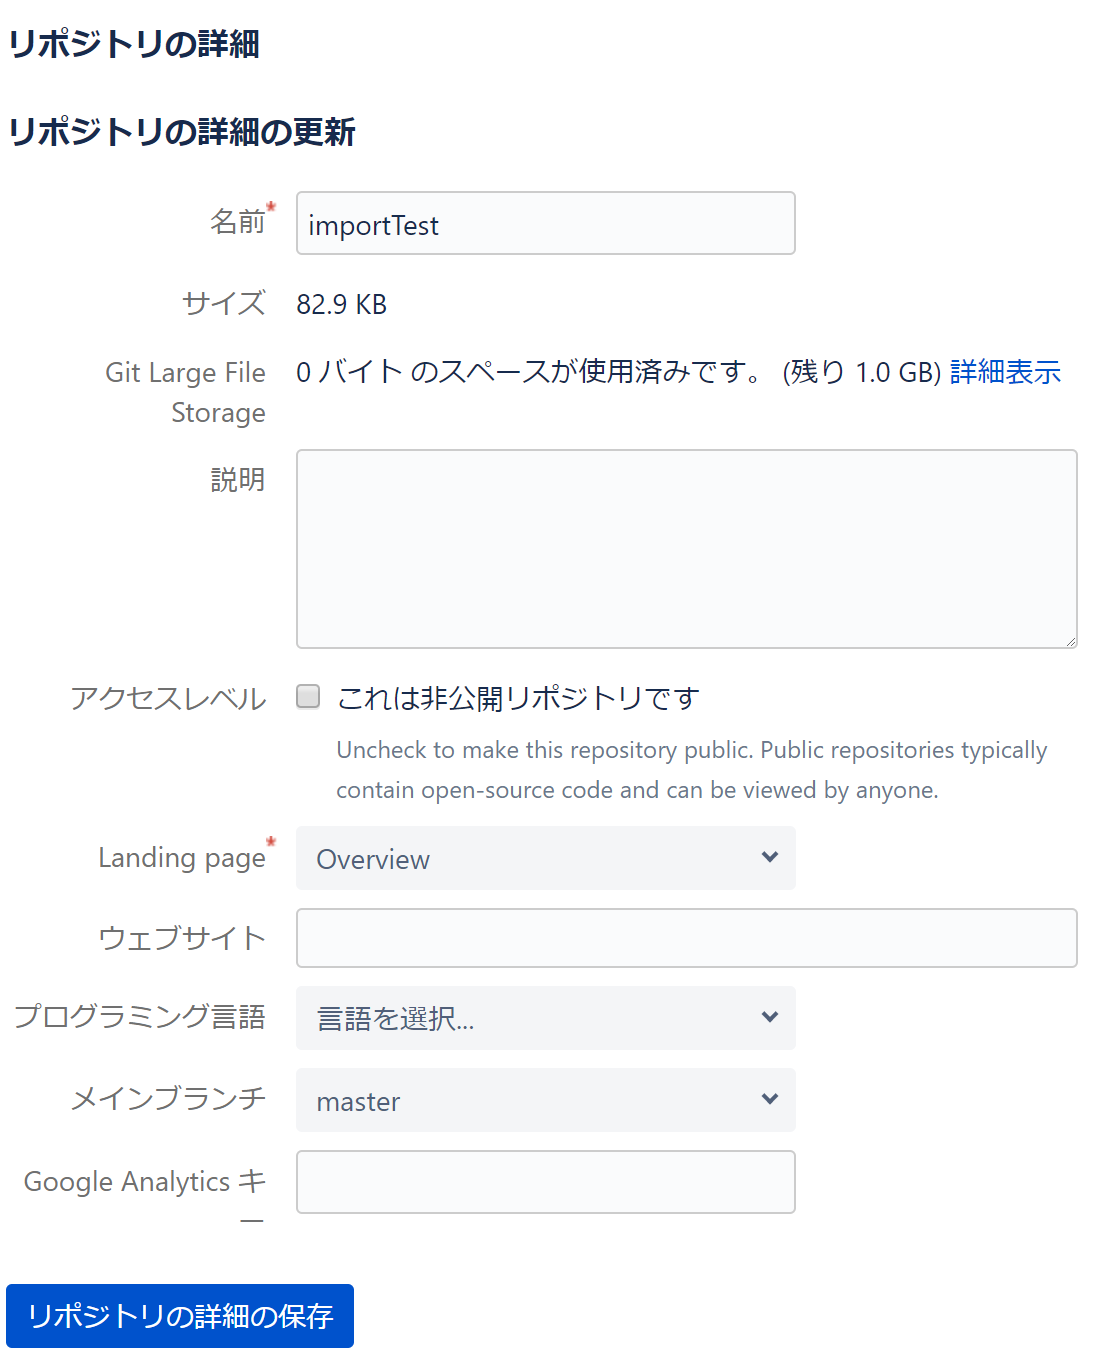This screenshot has width=1100, height=1368.
Task: Expand the 言語を選択 programming language dropdown
Action: tap(545, 1018)
